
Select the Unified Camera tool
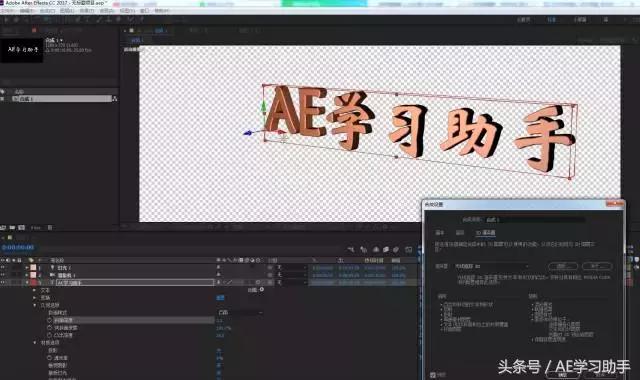point(46,19)
